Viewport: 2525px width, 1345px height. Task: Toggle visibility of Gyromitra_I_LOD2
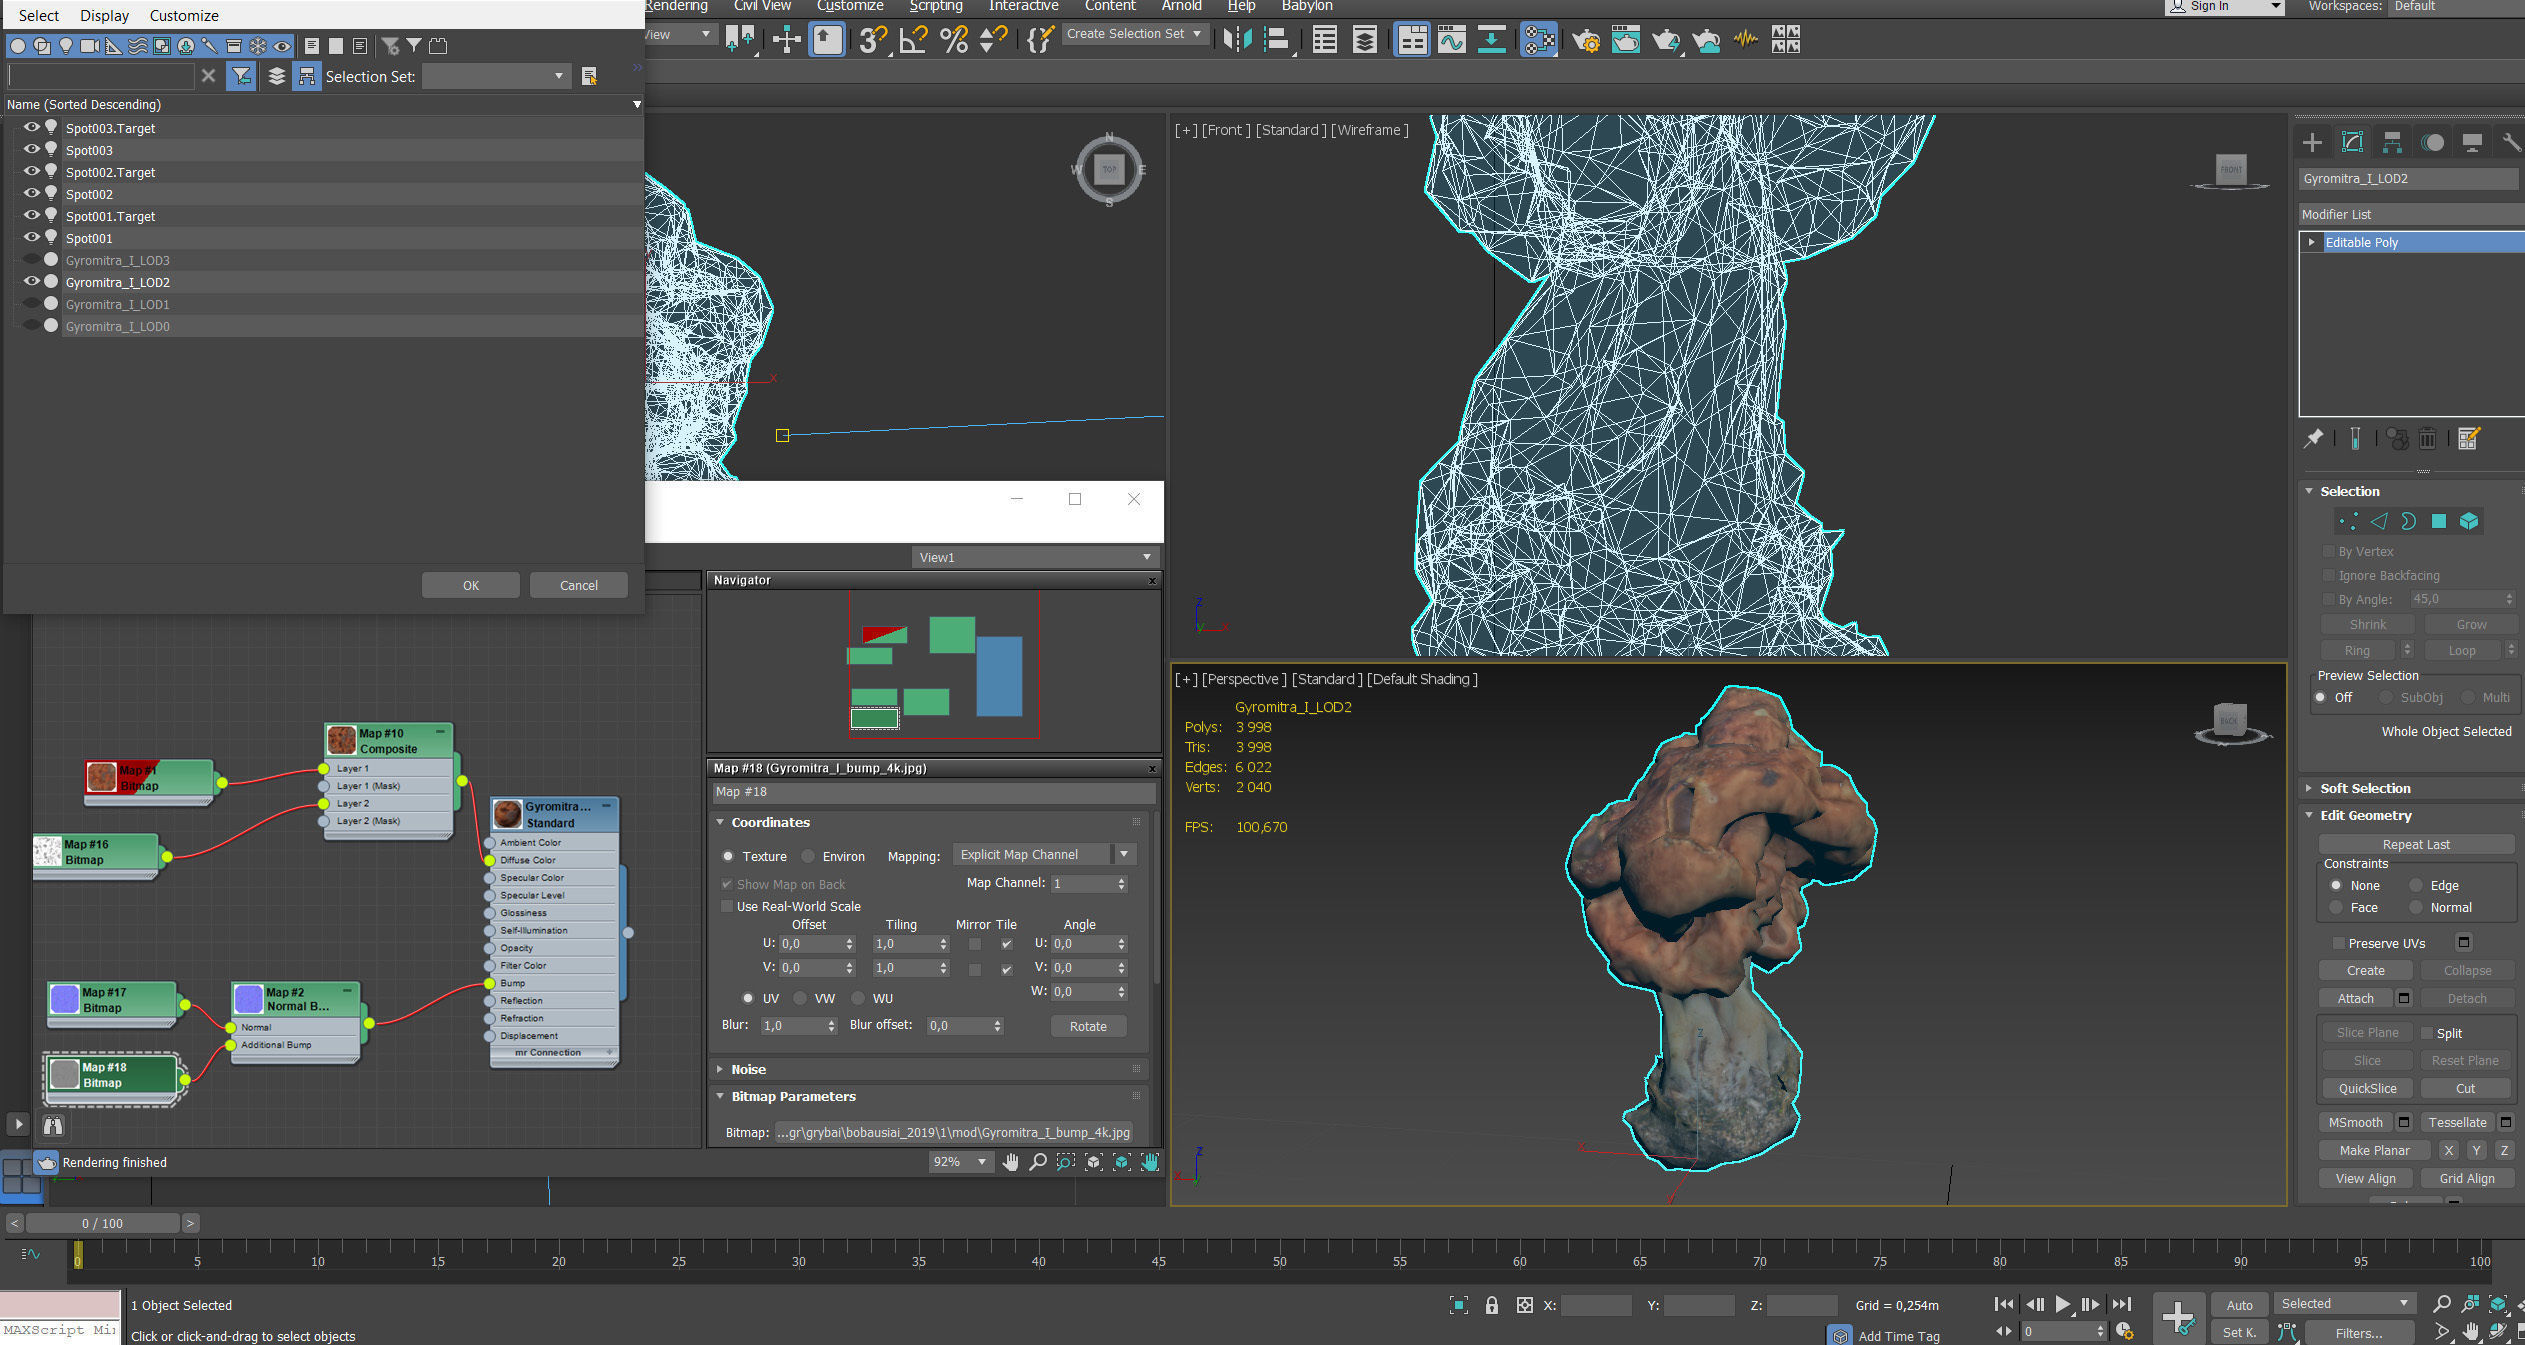pyautogui.click(x=31, y=282)
